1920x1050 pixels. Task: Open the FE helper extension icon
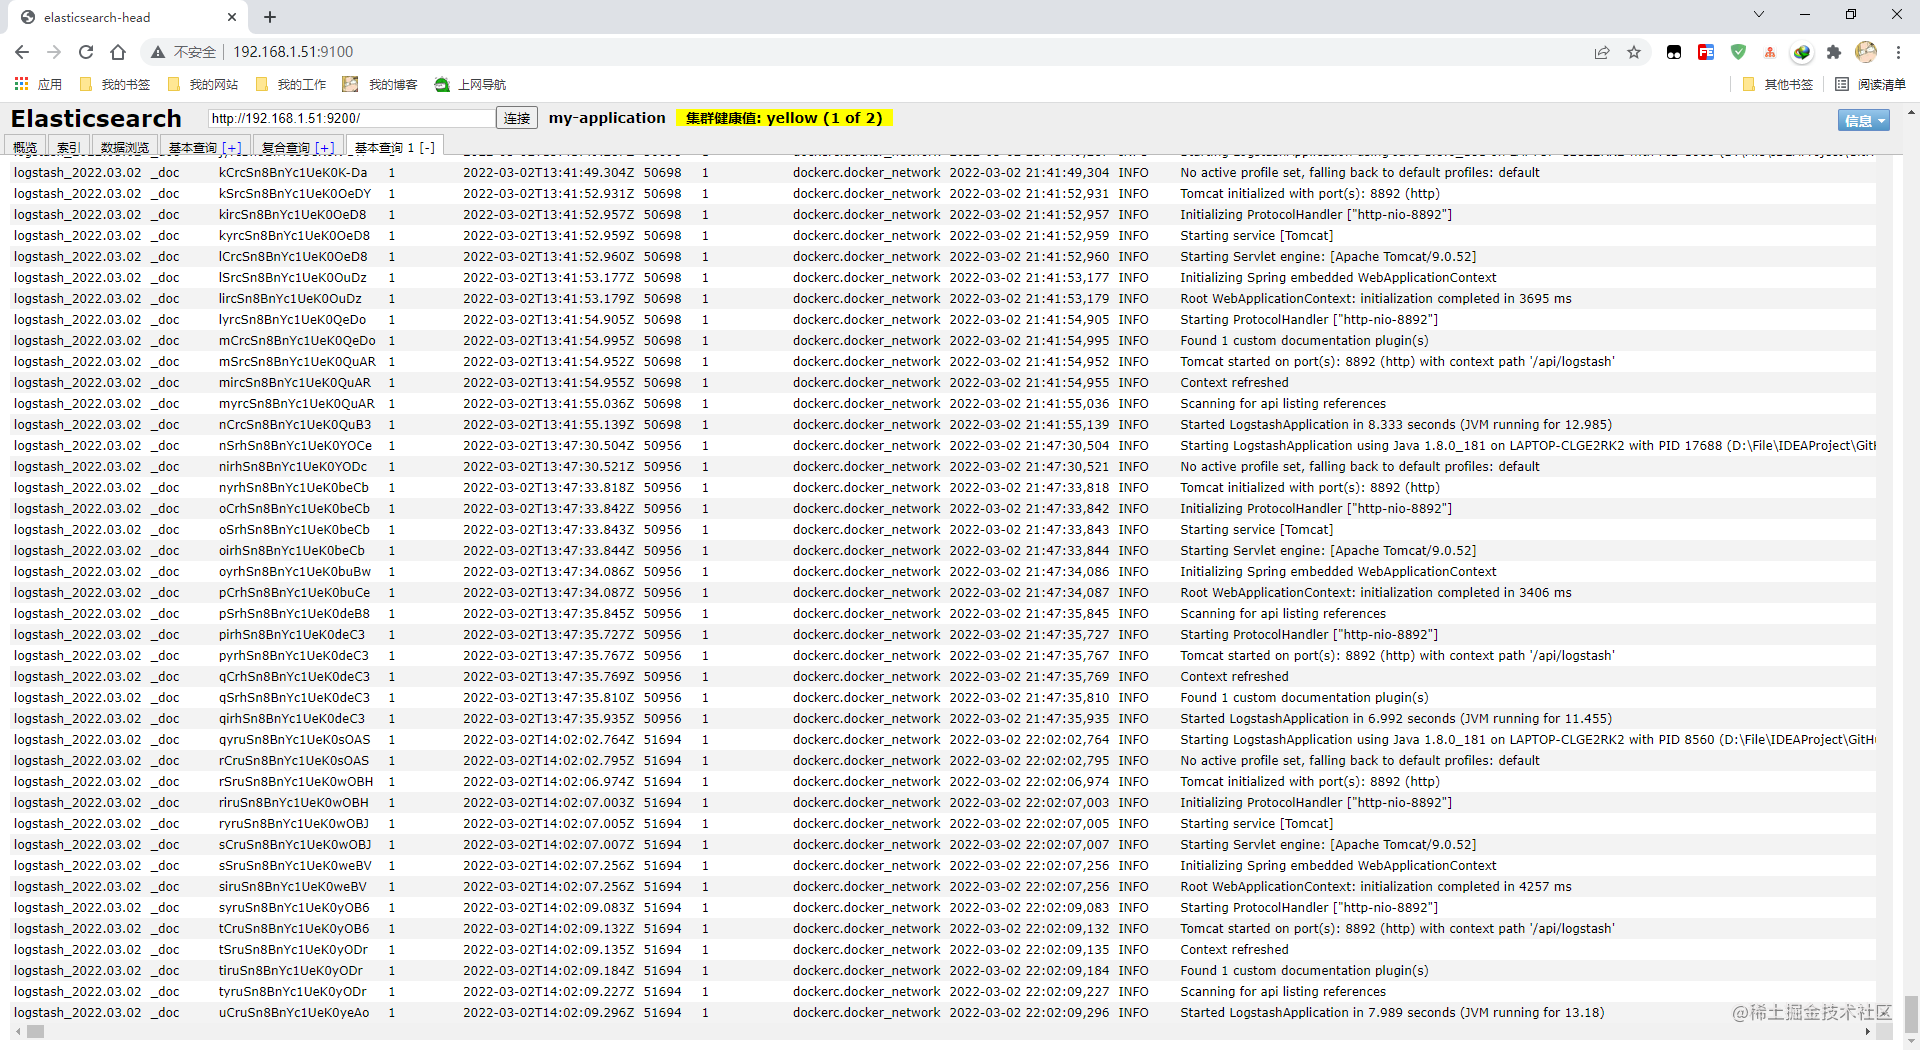[x=1706, y=52]
